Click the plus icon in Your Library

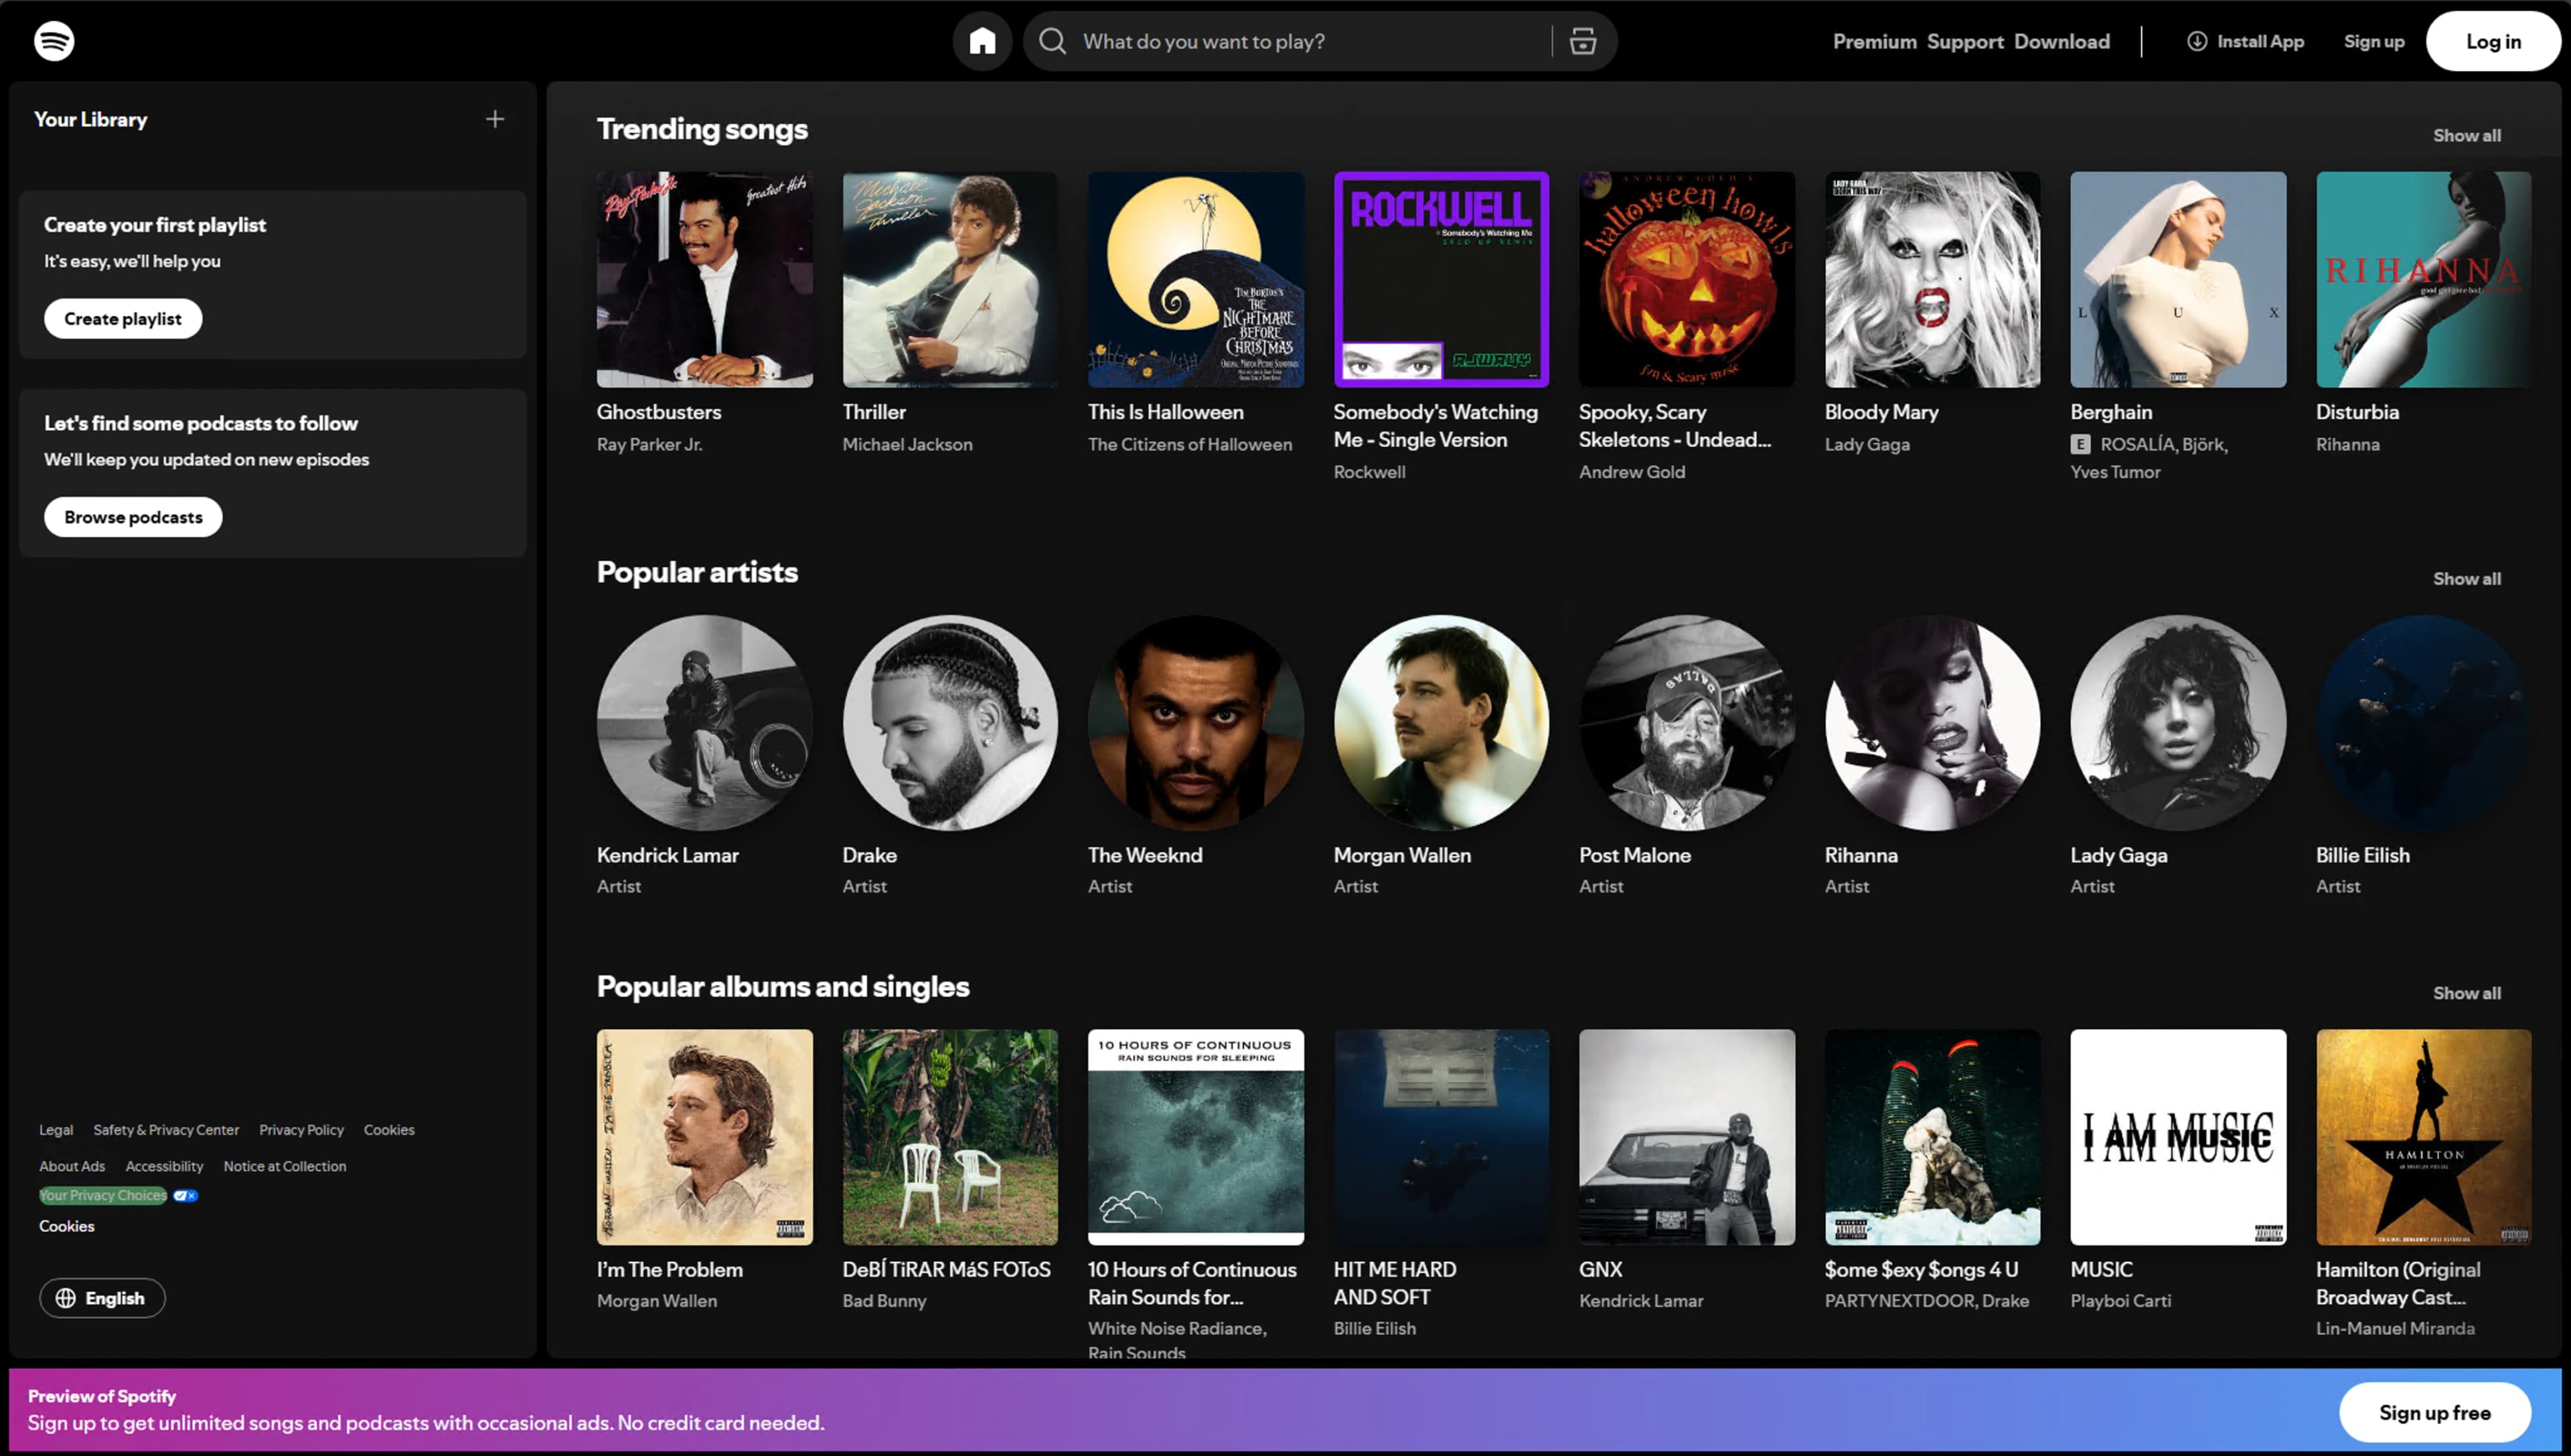494,118
